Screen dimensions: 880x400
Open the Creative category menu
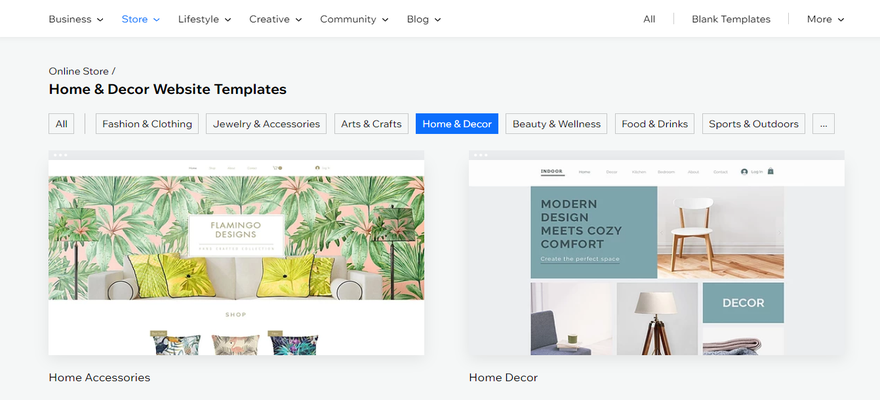point(276,19)
